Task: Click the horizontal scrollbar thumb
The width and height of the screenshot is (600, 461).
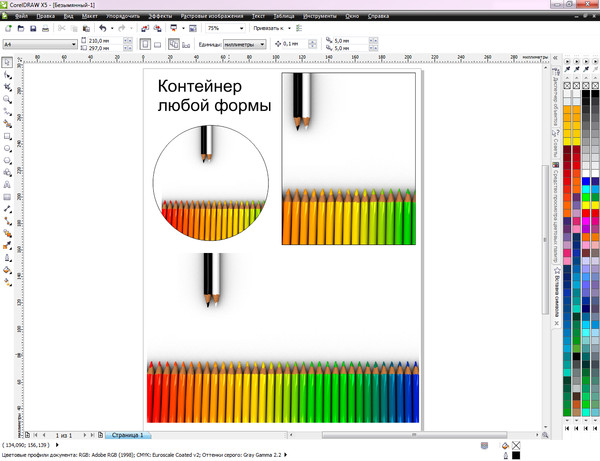Action: pyautogui.click(x=414, y=435)
